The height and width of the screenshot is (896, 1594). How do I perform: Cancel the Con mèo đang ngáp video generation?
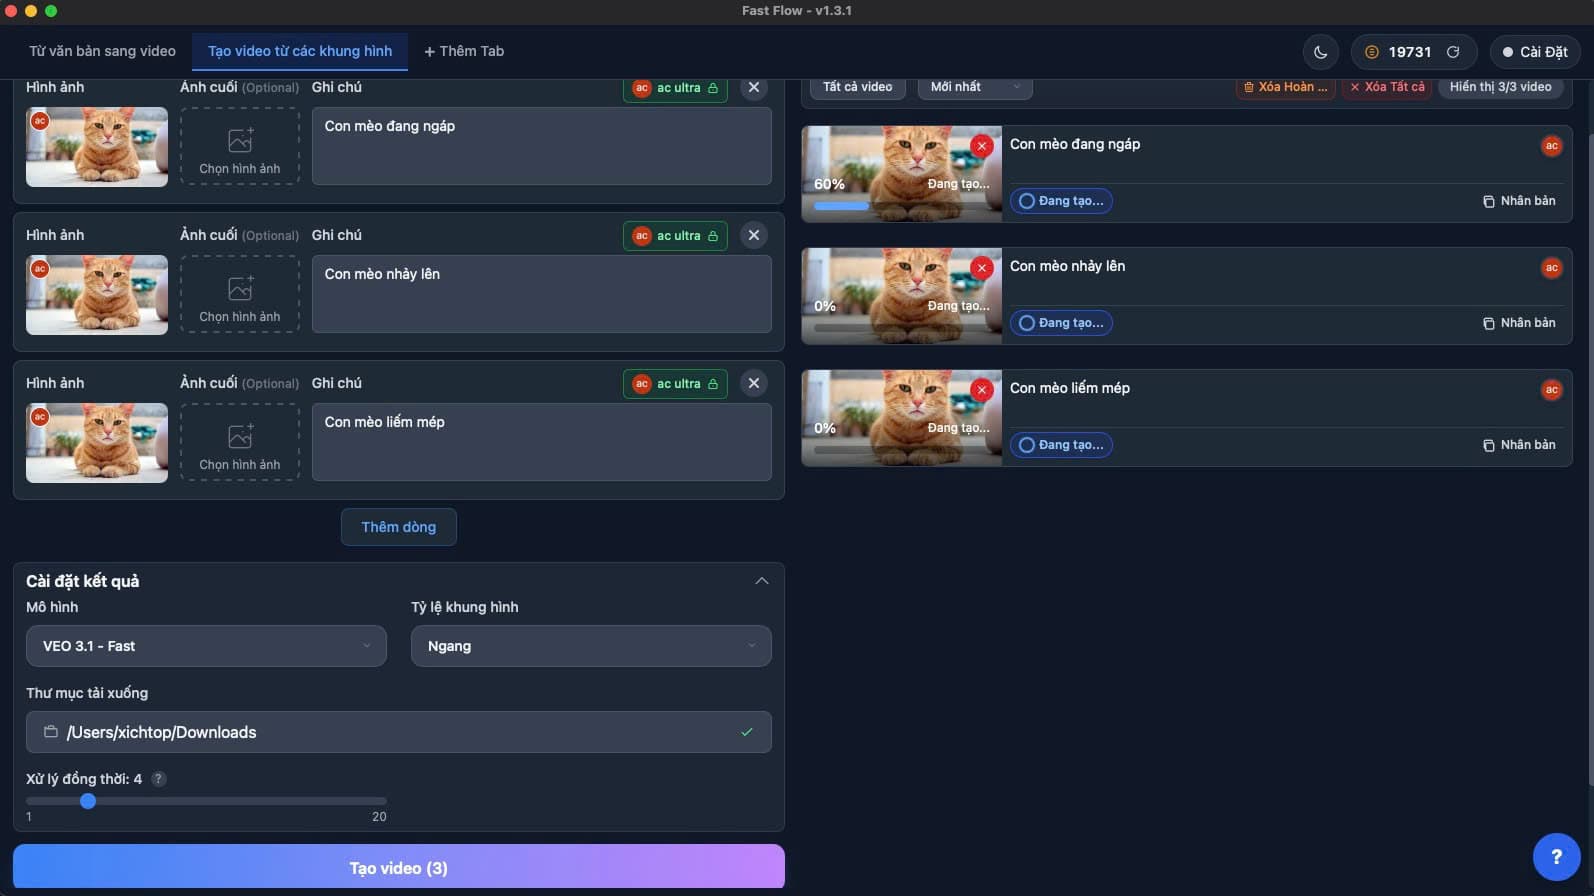tap(982, 146)
